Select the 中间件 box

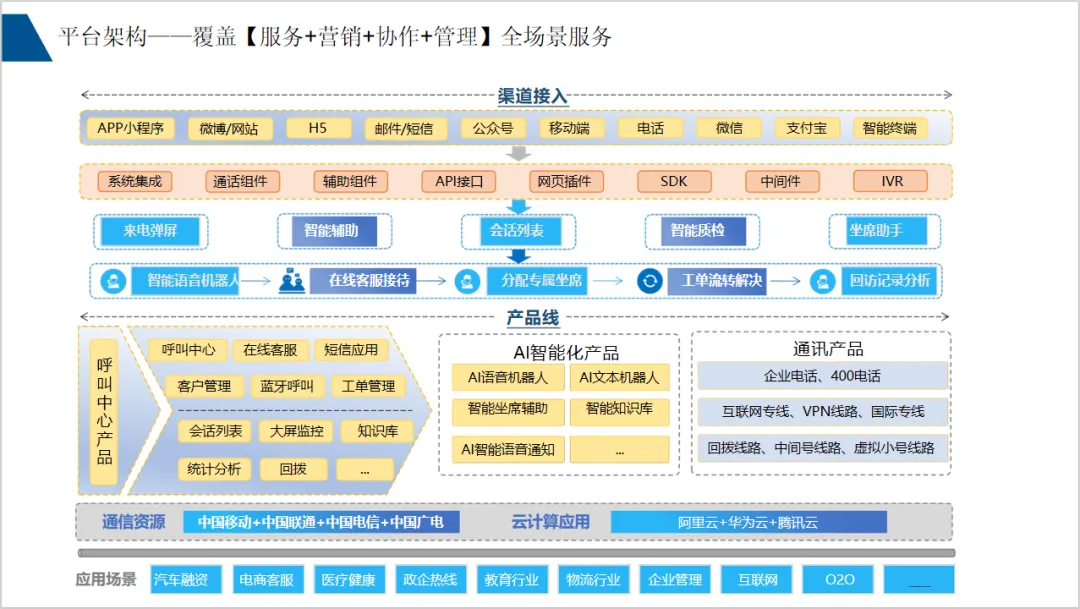point(782,182)
